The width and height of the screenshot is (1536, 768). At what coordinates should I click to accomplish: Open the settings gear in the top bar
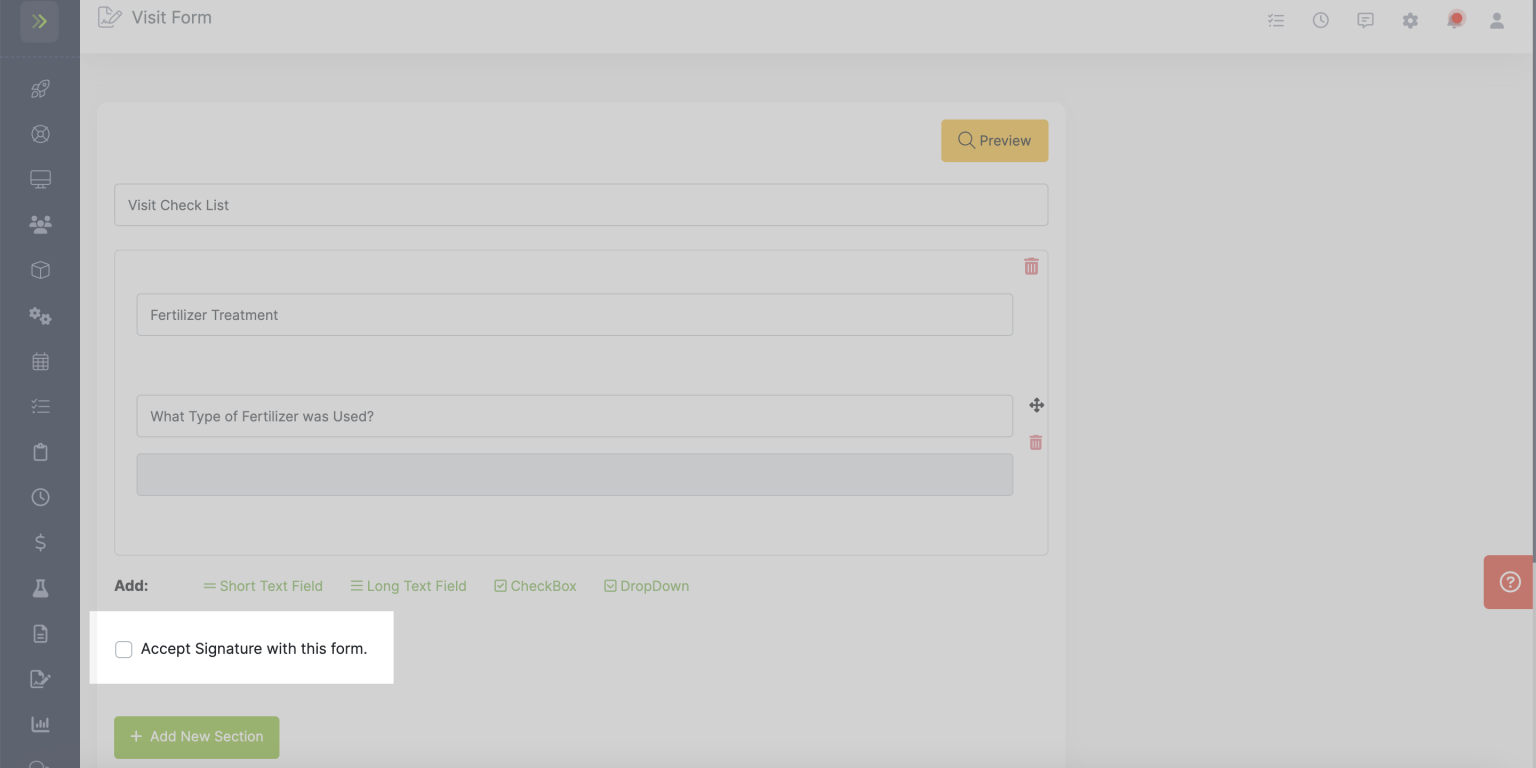[x=1410, y=19]
